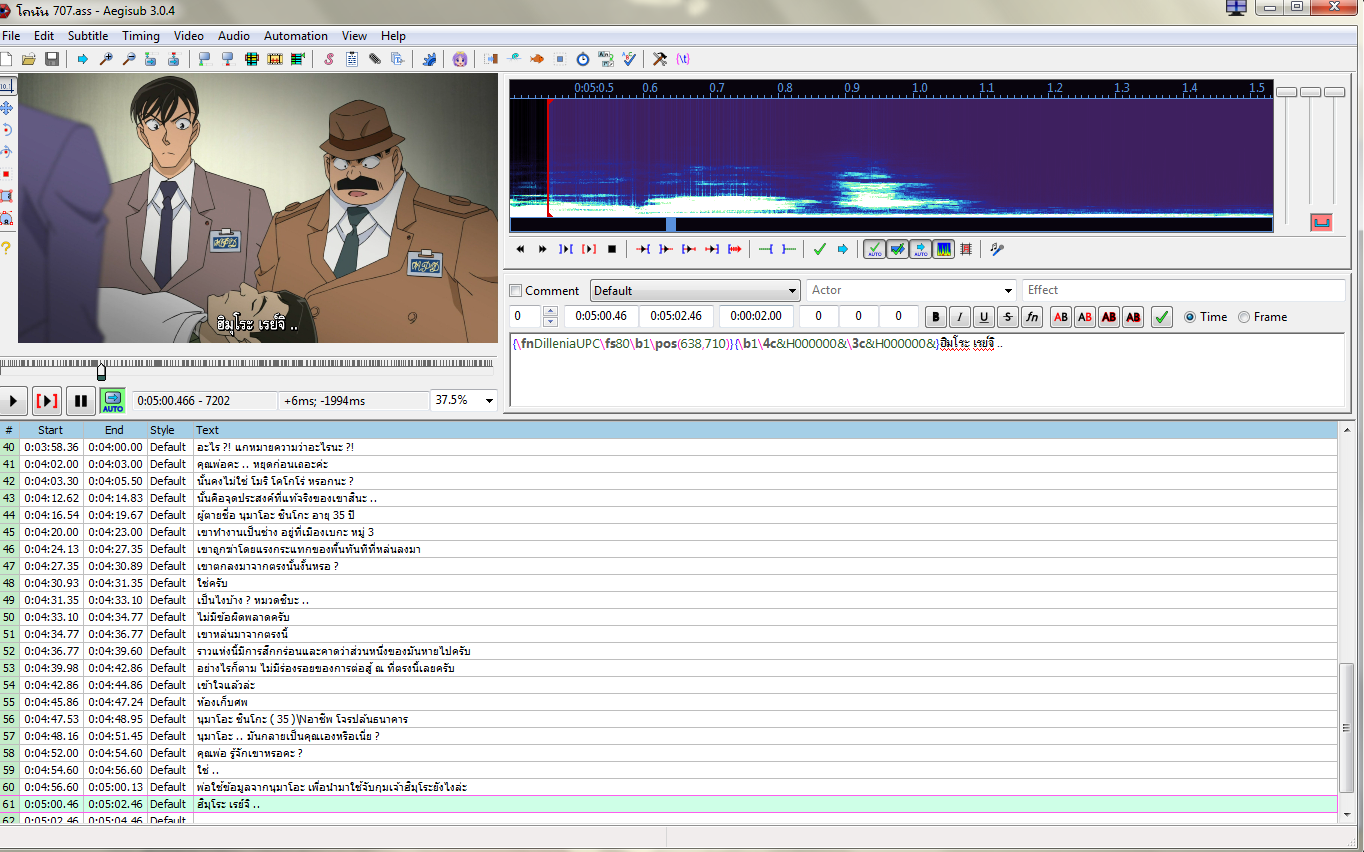Select the scale subtitles visual tool
This screenshot has width=1364, height=852.
tap(7, 174)
